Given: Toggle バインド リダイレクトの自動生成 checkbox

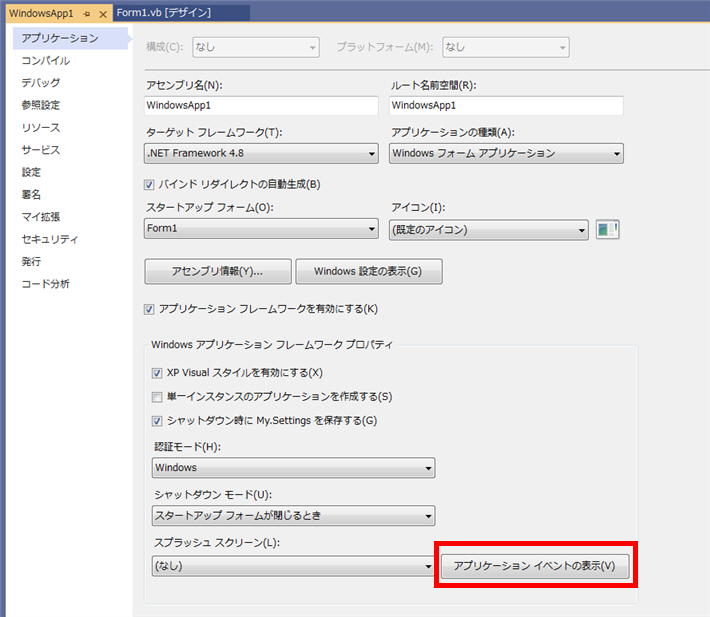Looking at the screenshot, I should [149, 185].
